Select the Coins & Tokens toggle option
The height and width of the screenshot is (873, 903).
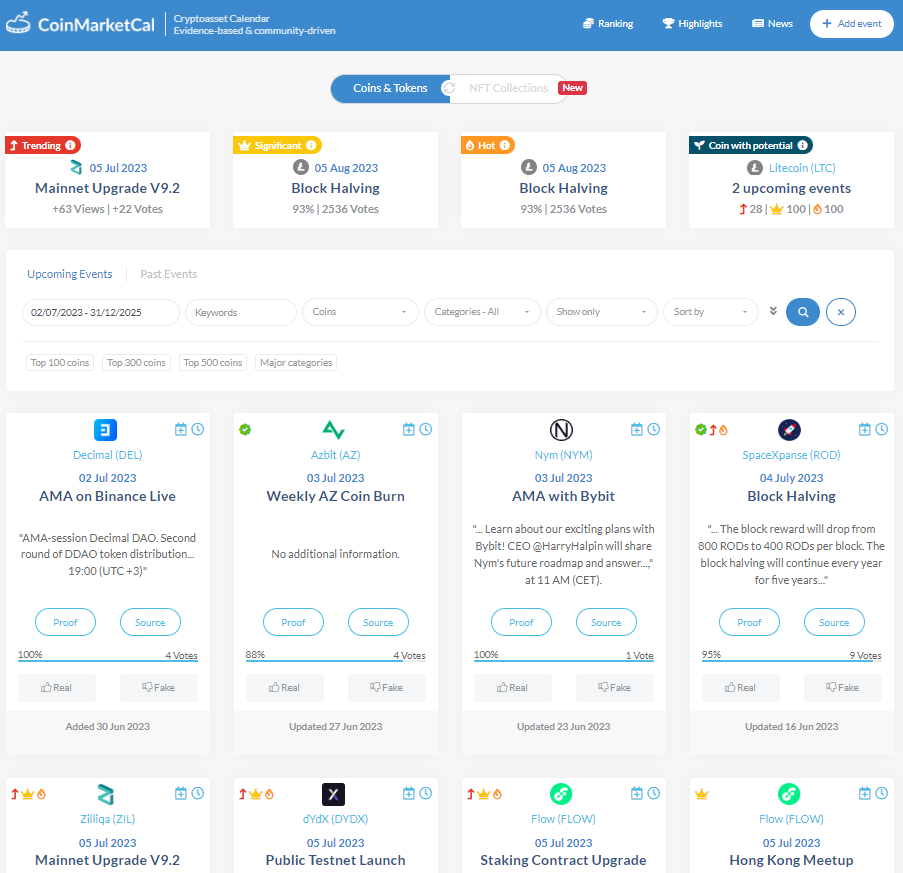click(x=390, y=88)
